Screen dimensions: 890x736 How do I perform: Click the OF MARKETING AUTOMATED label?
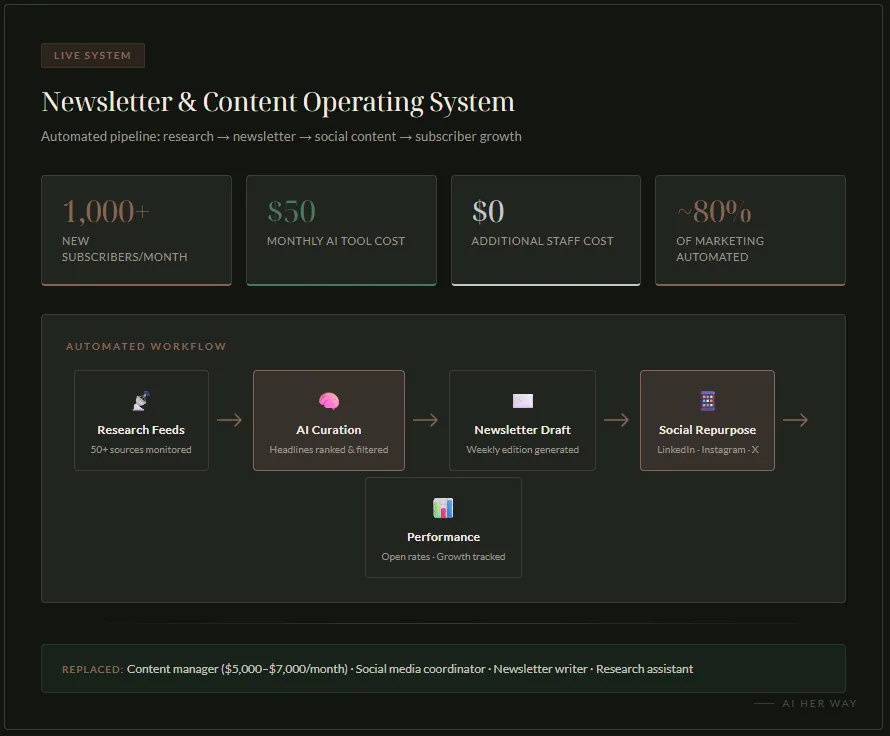pos(720,249)
